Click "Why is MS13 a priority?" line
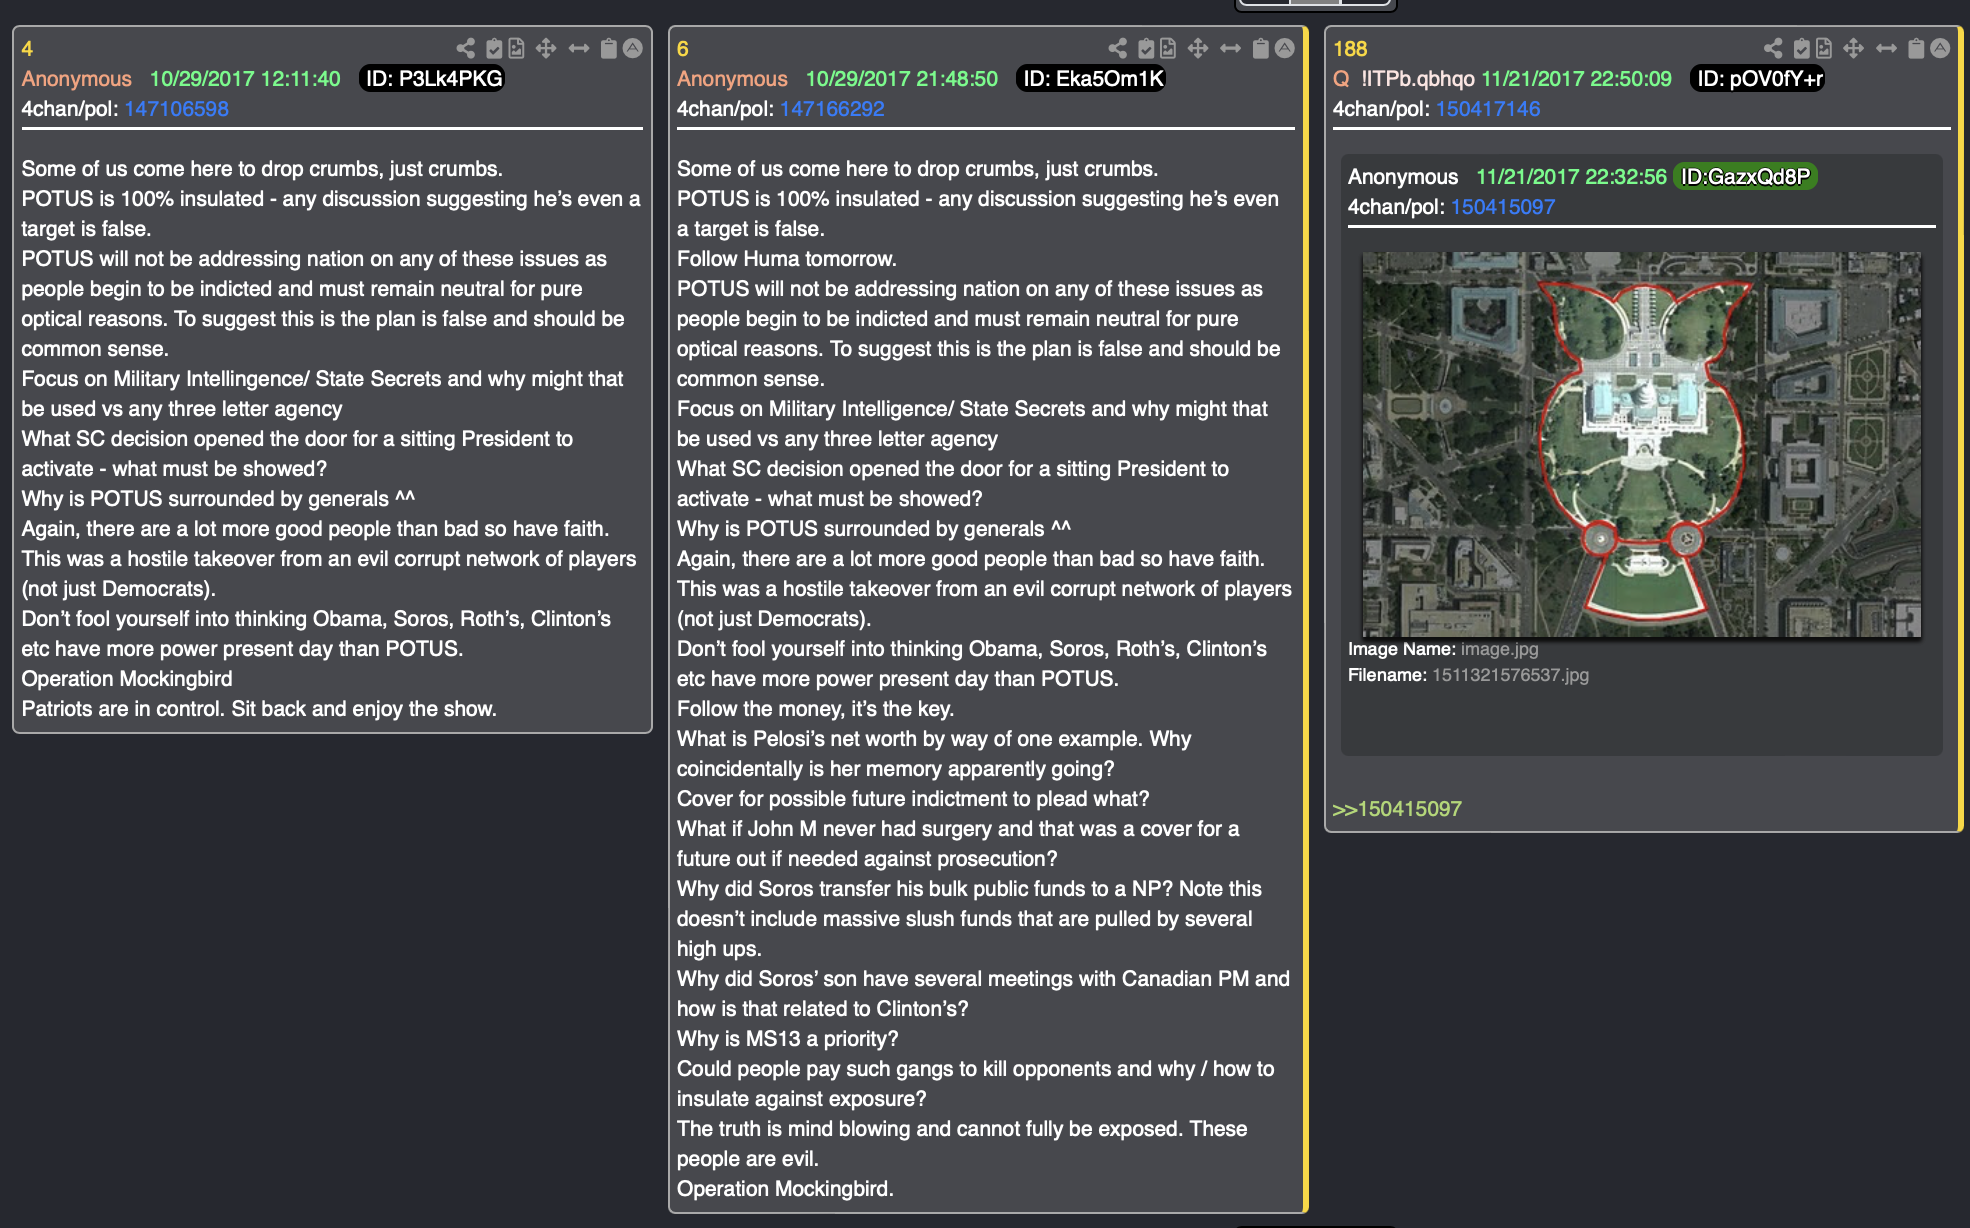This screenshot has width=1970, height=1228. [788, 1039]
